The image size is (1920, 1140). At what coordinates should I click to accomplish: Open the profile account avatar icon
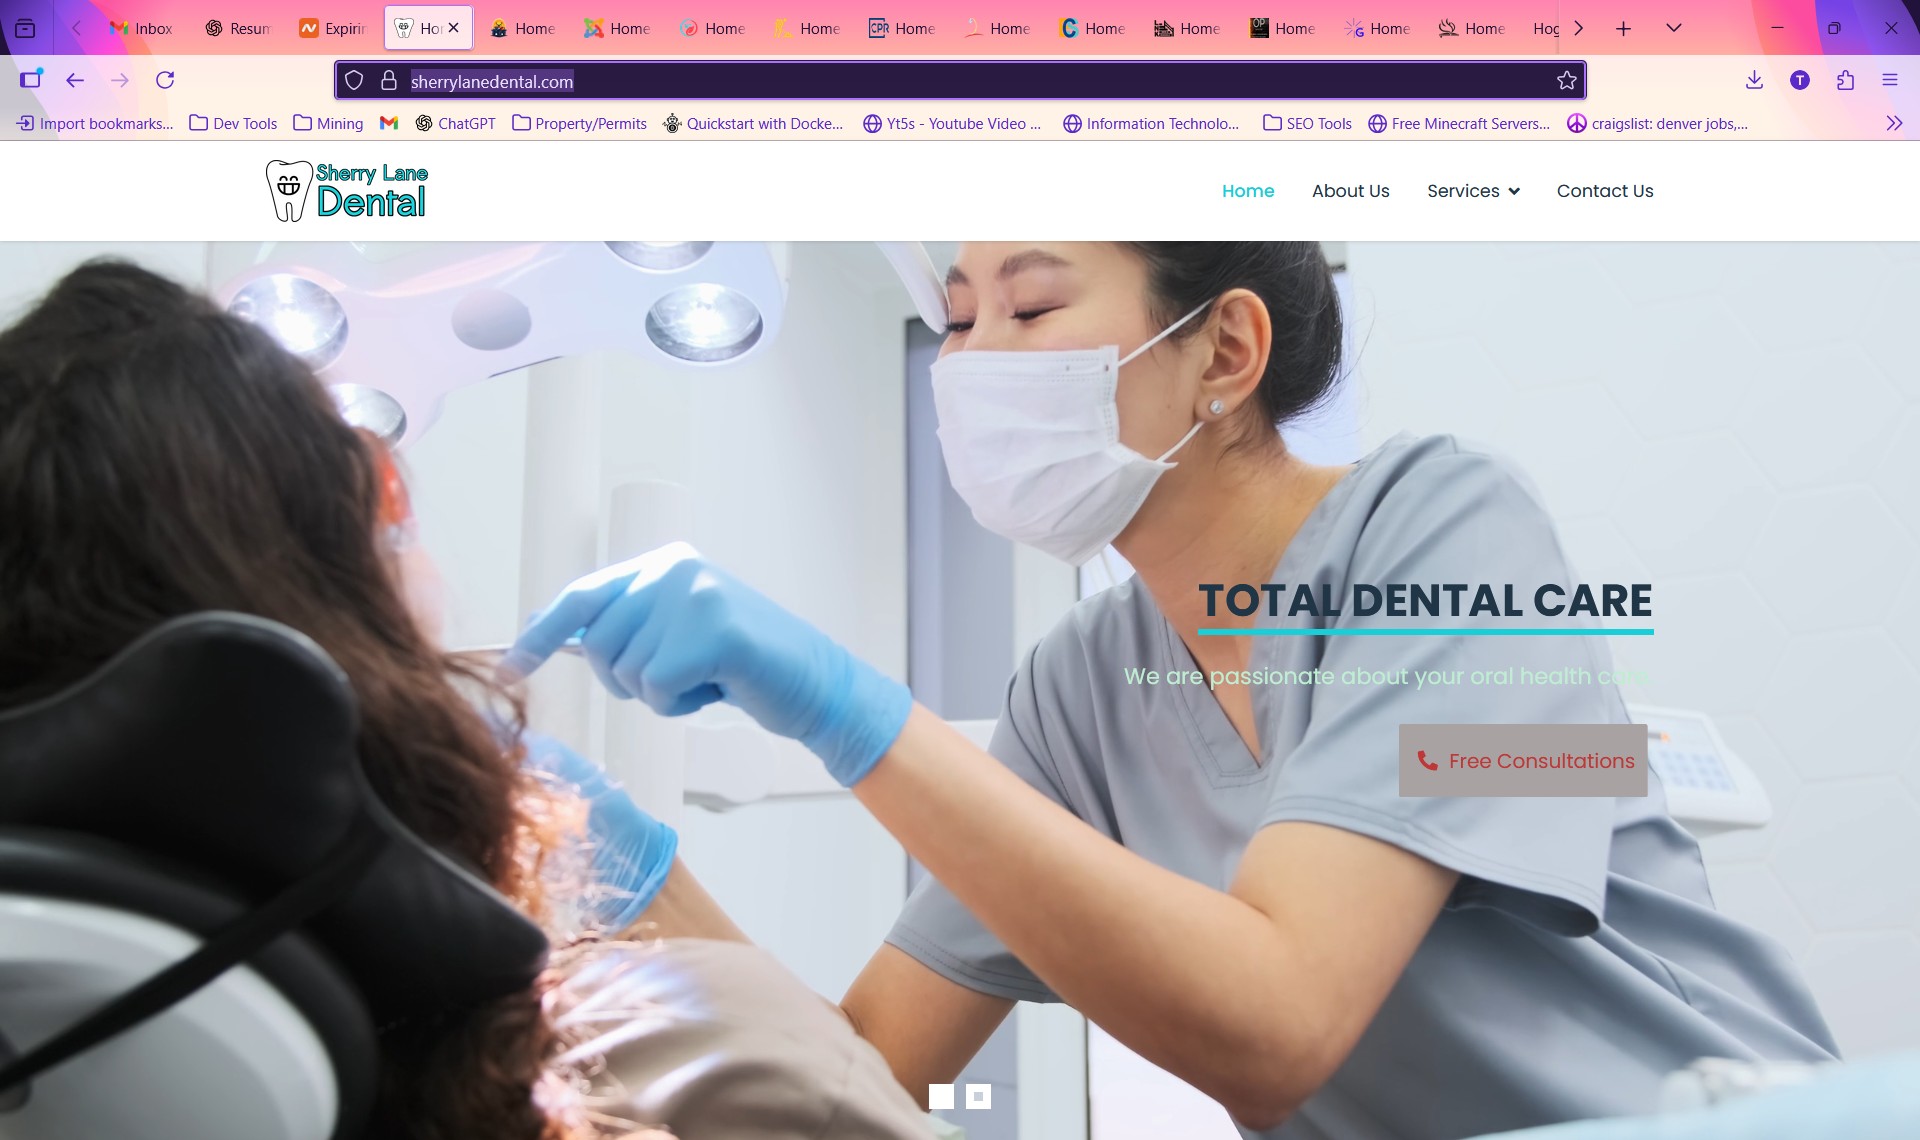click(x=1799, y=81)
